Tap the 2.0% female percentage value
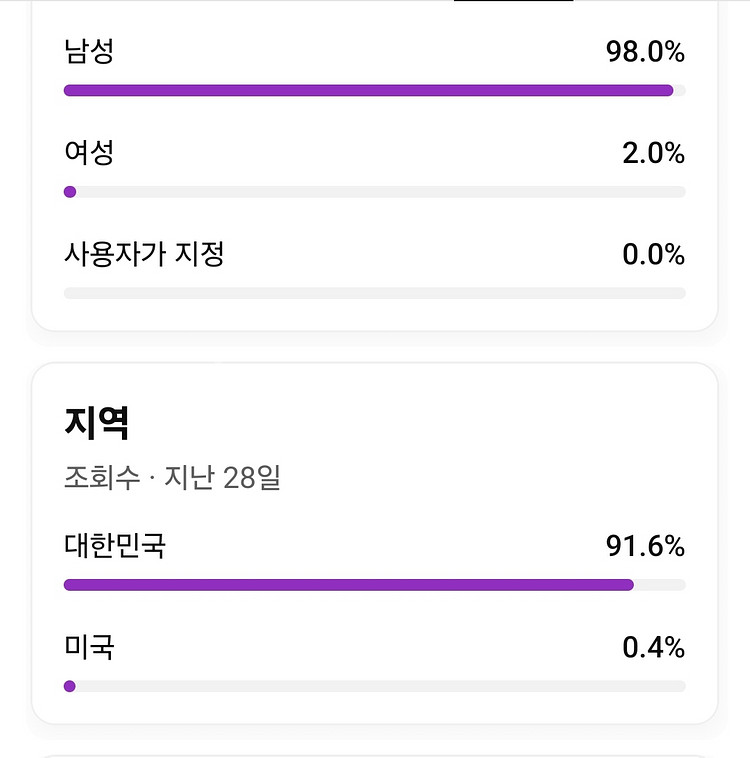Image resolution: width=750 pixels, height=758 pixels. 653,153
